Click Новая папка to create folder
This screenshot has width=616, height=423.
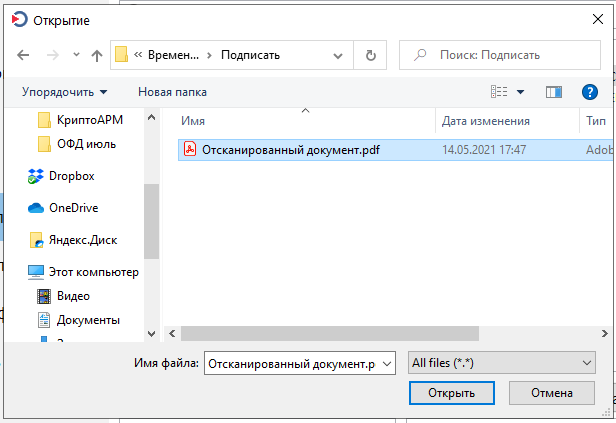tap(172, 92)
